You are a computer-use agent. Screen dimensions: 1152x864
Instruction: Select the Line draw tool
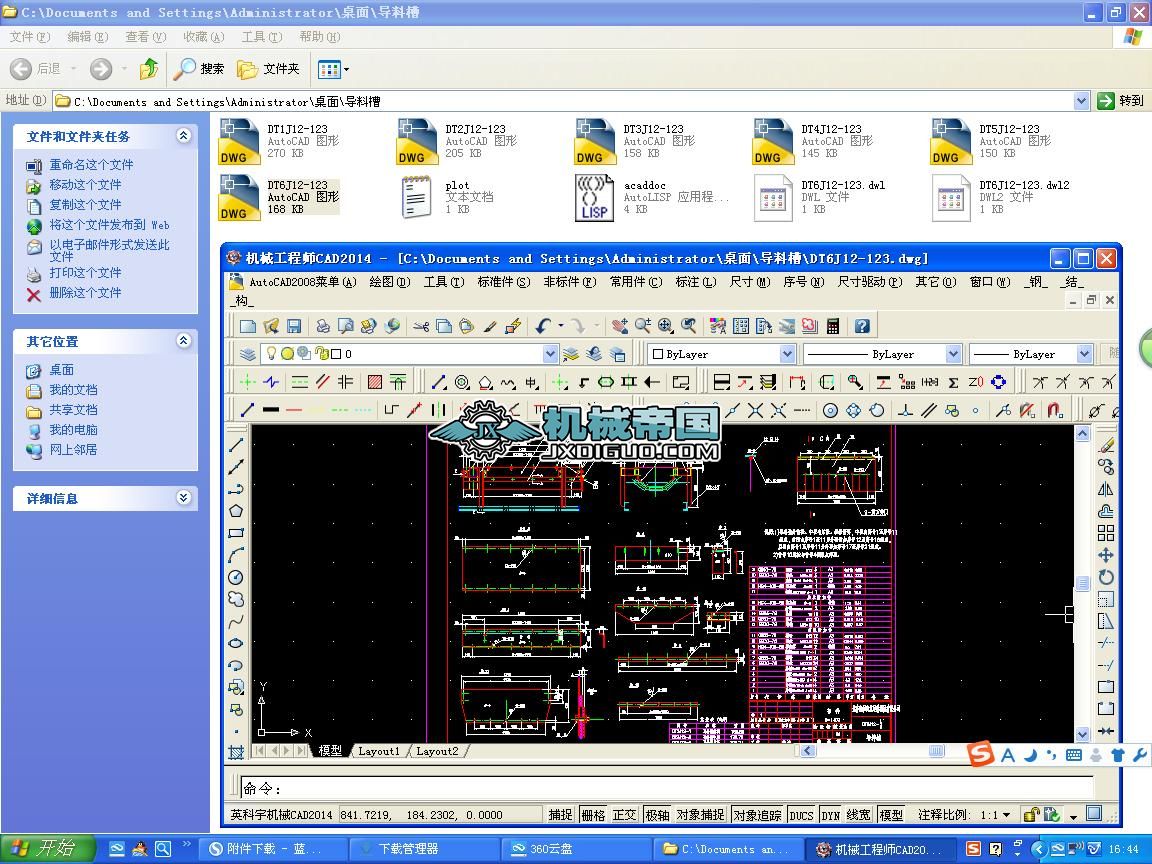point(236,445)
